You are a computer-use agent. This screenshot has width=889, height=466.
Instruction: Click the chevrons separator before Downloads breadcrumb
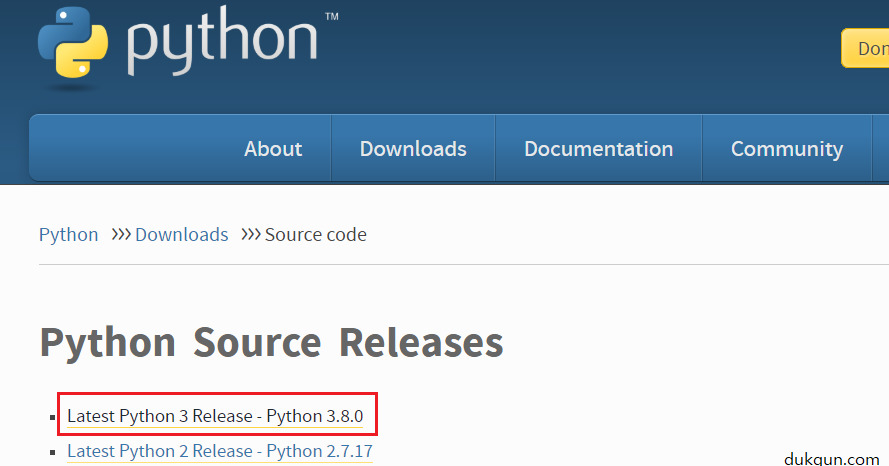[121, 234]
